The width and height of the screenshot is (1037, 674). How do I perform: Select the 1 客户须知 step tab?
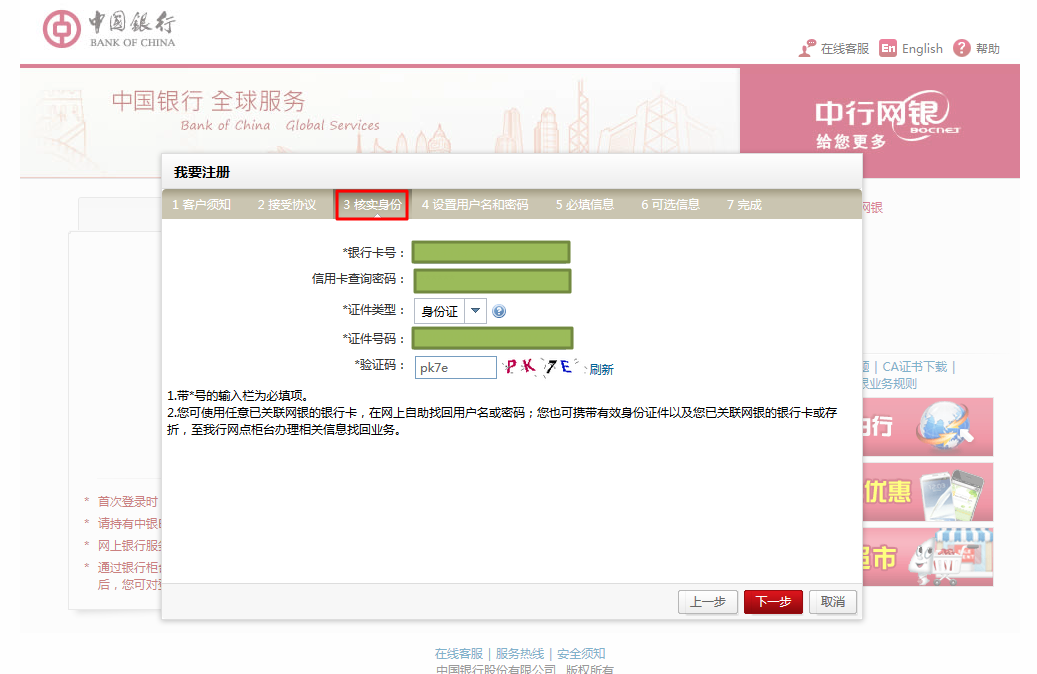201,204
